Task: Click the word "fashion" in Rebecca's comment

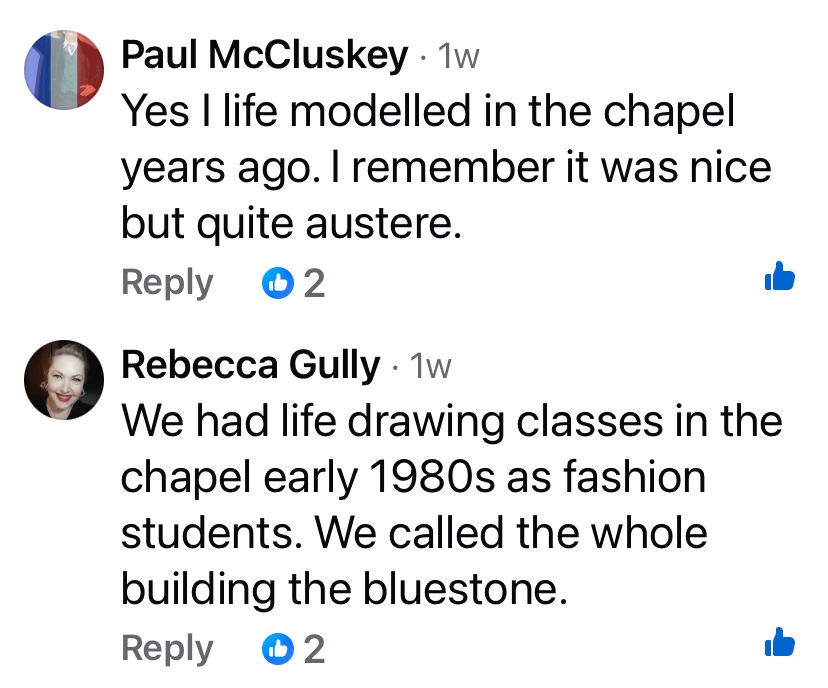Action: (x=645, y=478)
